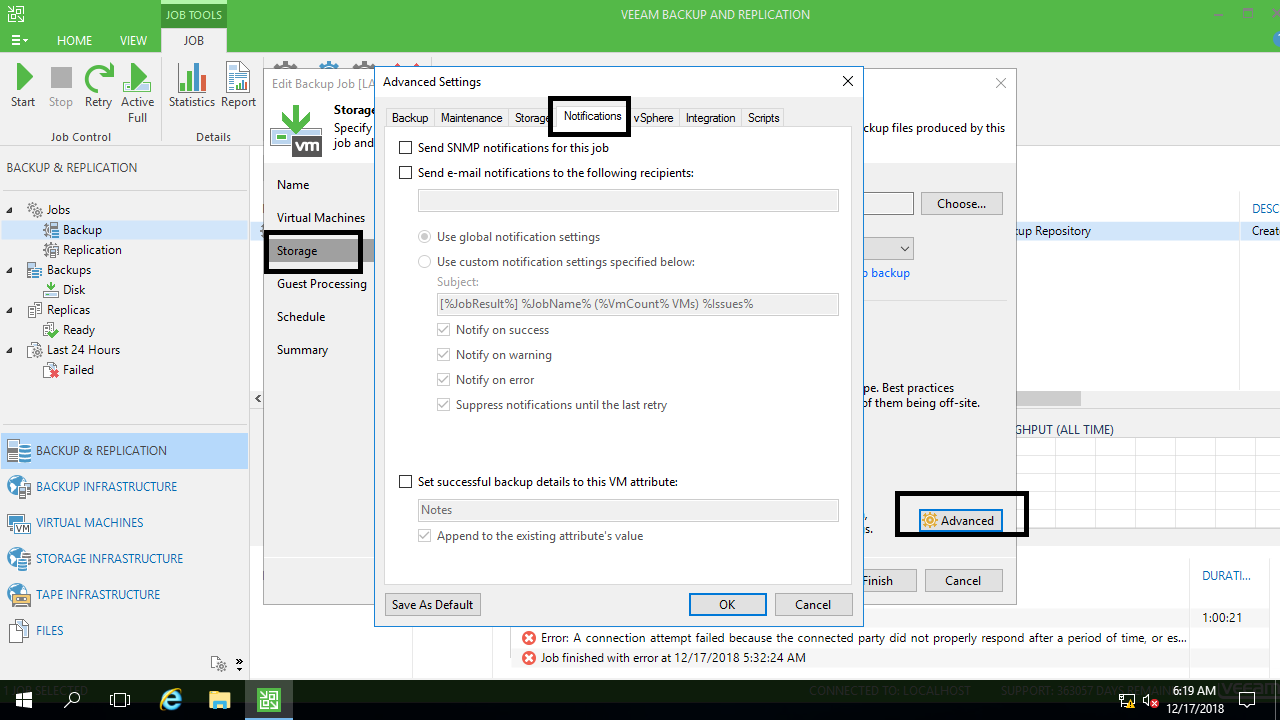Screen dimensions: 1280x720
Task: Open the Report icon in ribbon
Action: pyautogui.click(x=238, y=80)
